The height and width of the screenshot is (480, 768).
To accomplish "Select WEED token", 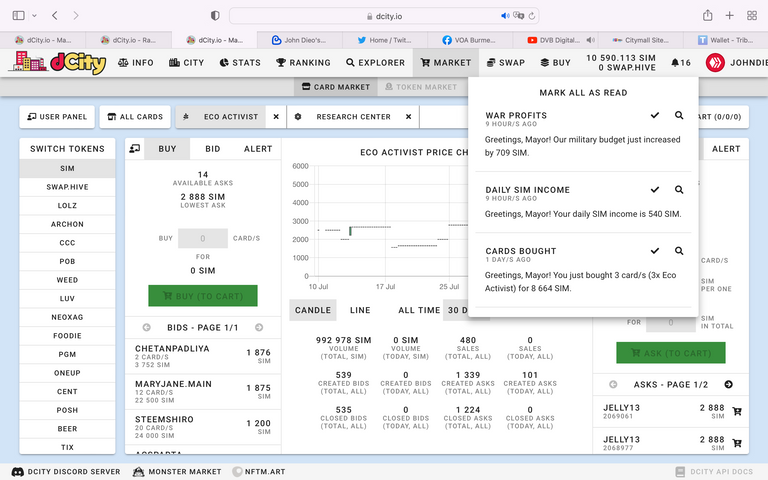I will coord(67,280).
